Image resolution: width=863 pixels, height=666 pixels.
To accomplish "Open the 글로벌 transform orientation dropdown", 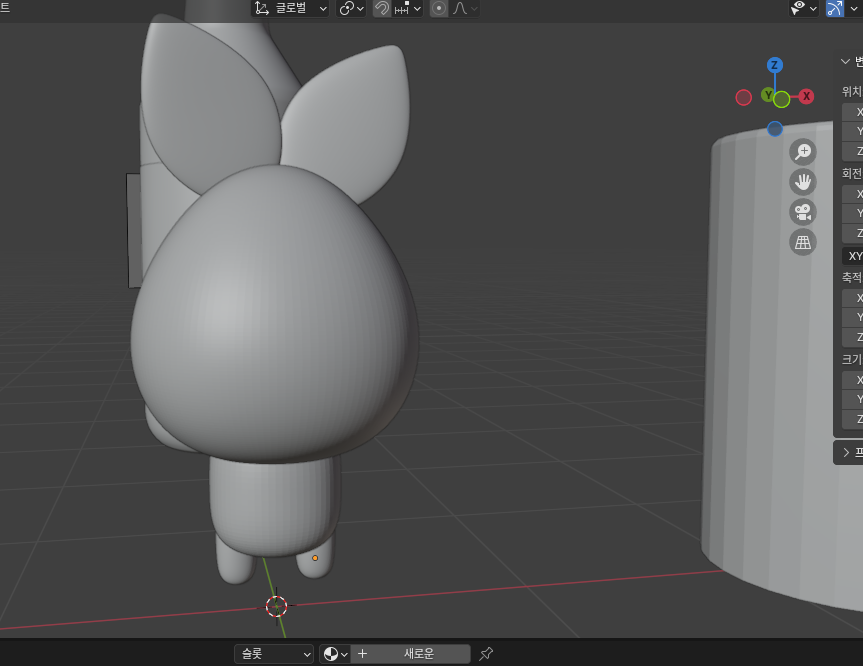I will [291, 8].
